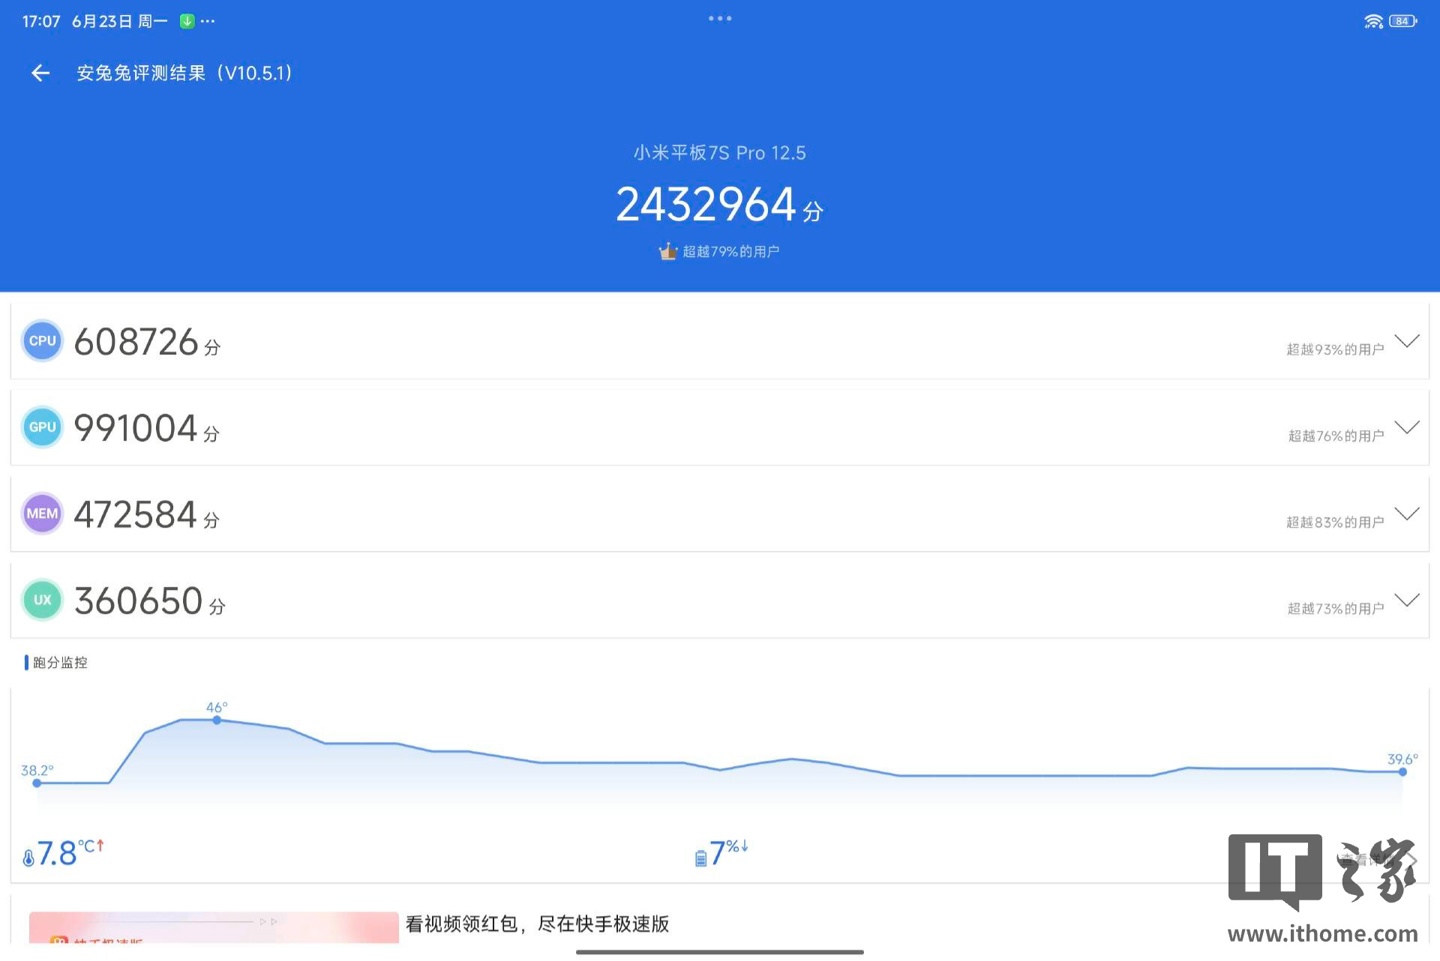
Task: Click the 39.6° end point on chart
Action: [x=1402, y=772]
